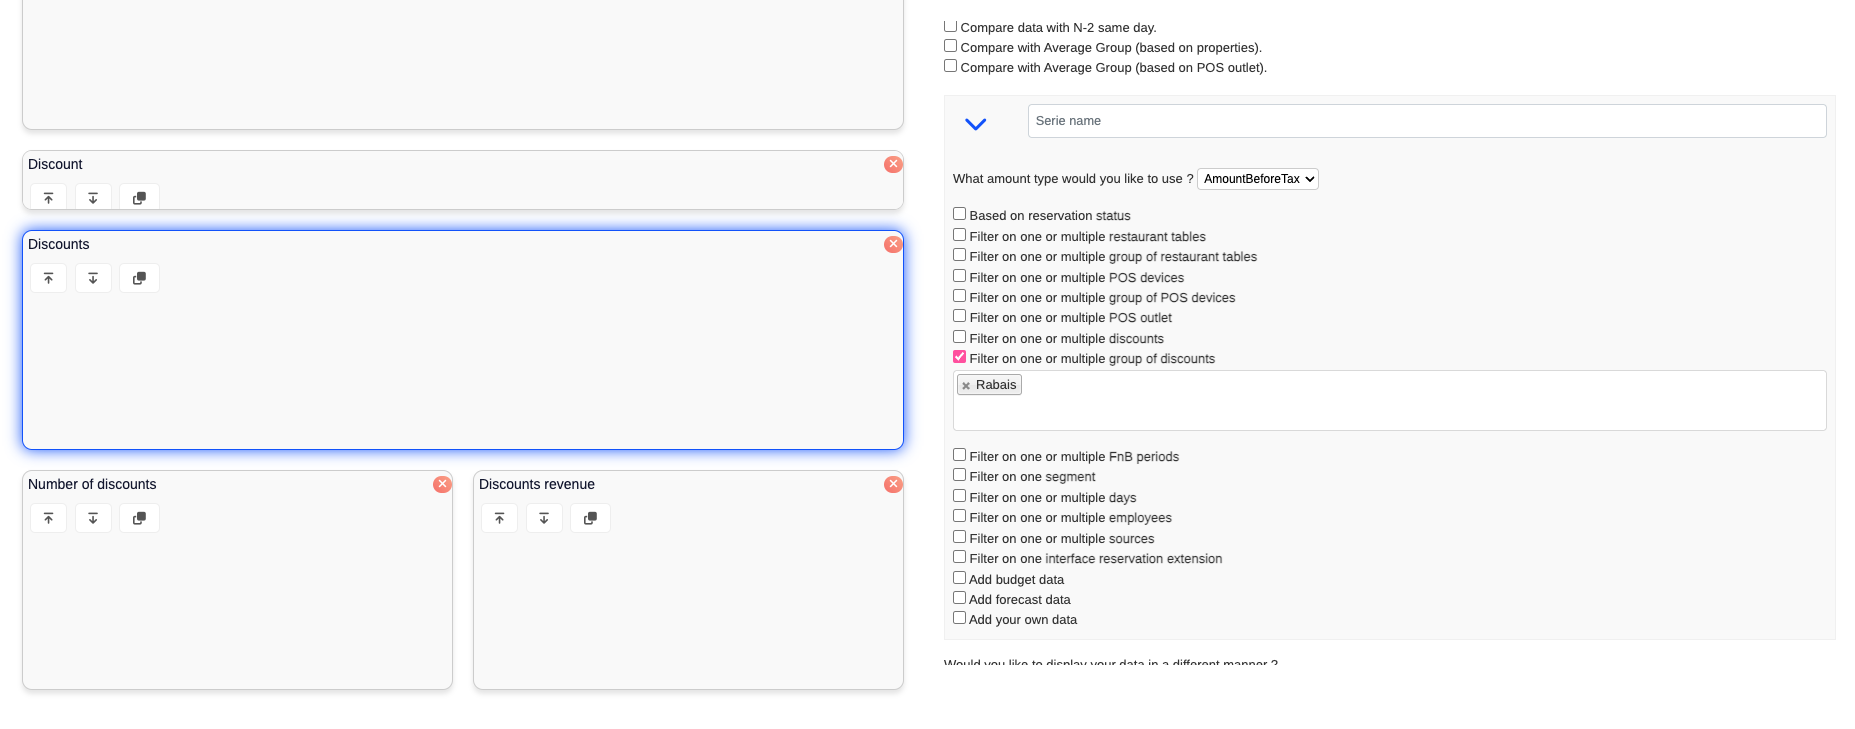
Task: Remove the Discount widget
Action: pyautogui.click(x=893, y=164)
